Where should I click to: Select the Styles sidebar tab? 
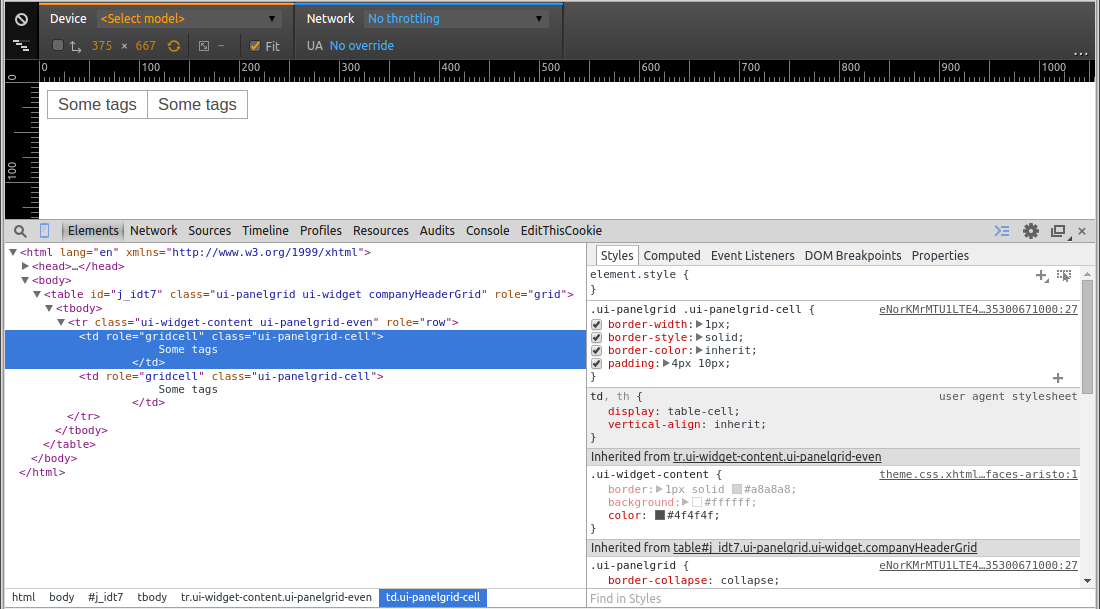[617, 255]
